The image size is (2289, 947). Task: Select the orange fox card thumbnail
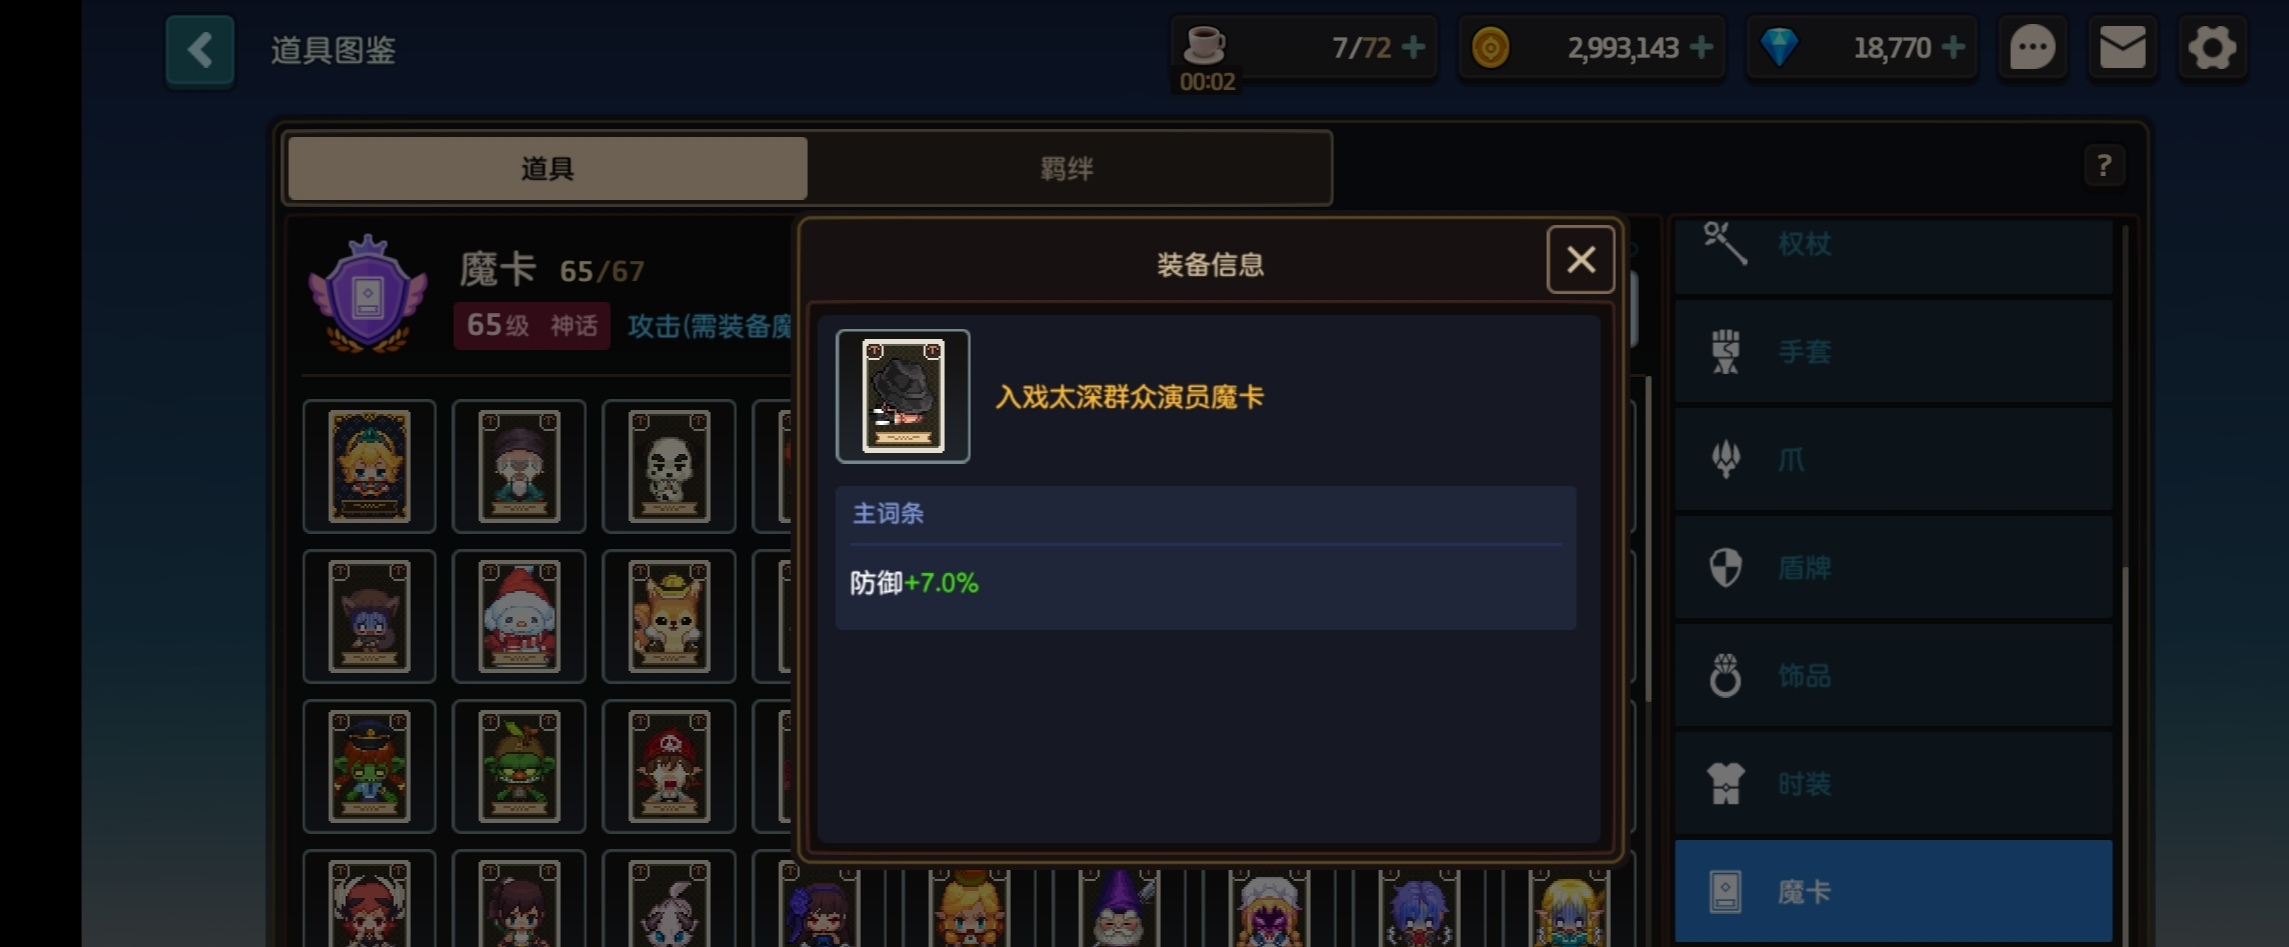[669, 616]
